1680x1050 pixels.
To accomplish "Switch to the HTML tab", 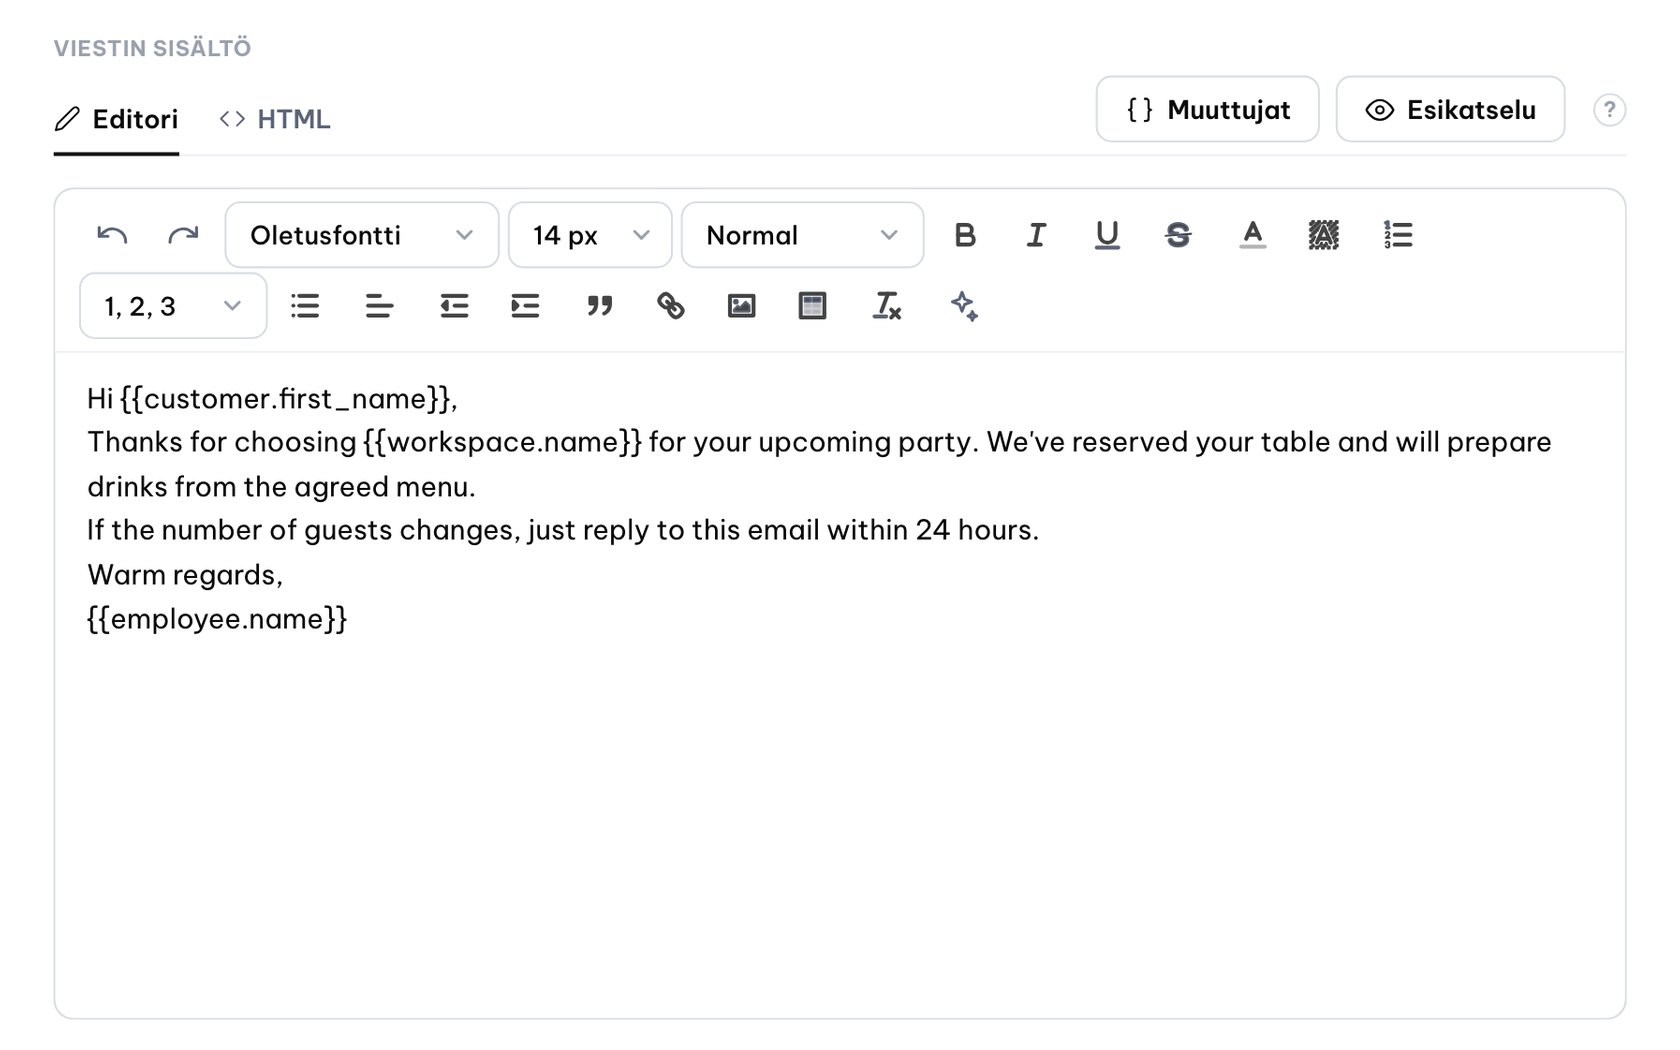I will coord(275,119).
